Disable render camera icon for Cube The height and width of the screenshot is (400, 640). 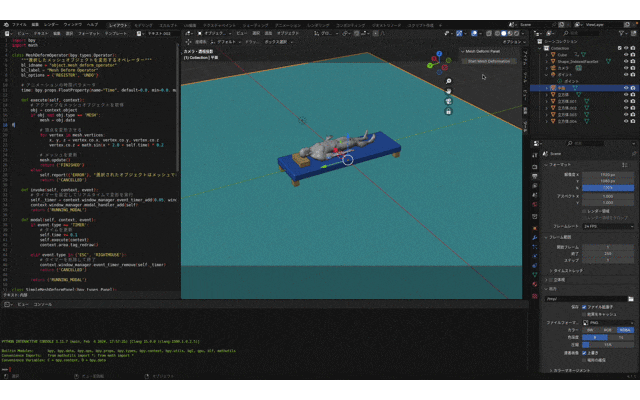click(633, 55)
